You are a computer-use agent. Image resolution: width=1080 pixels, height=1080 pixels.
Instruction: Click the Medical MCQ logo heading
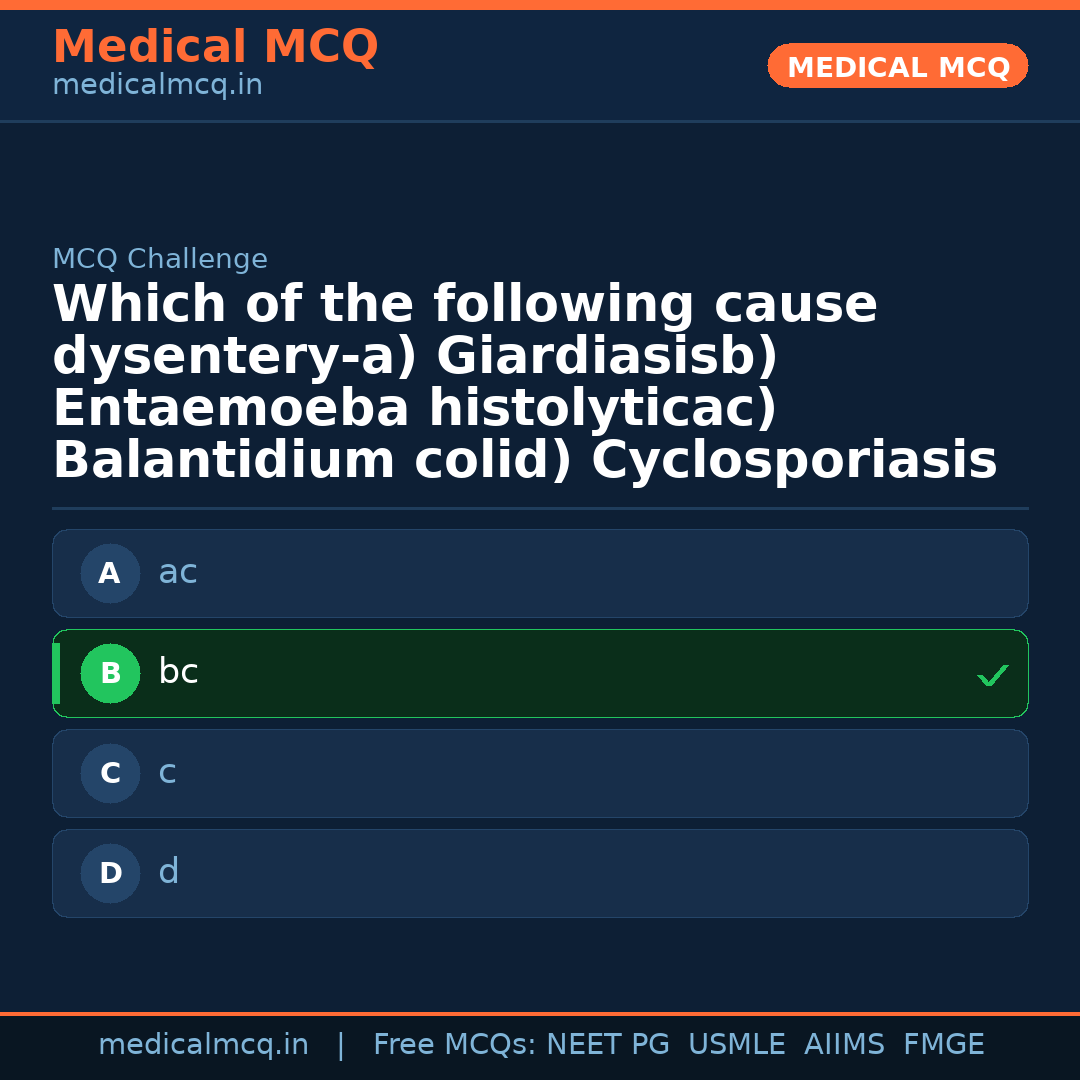(x=215, y=47)
